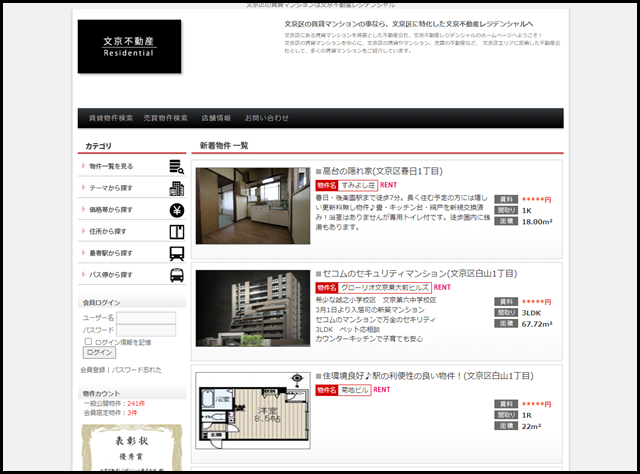
Task: Expand the 物件一覧を見る category arrow
Action: click(x=83, y=166)
